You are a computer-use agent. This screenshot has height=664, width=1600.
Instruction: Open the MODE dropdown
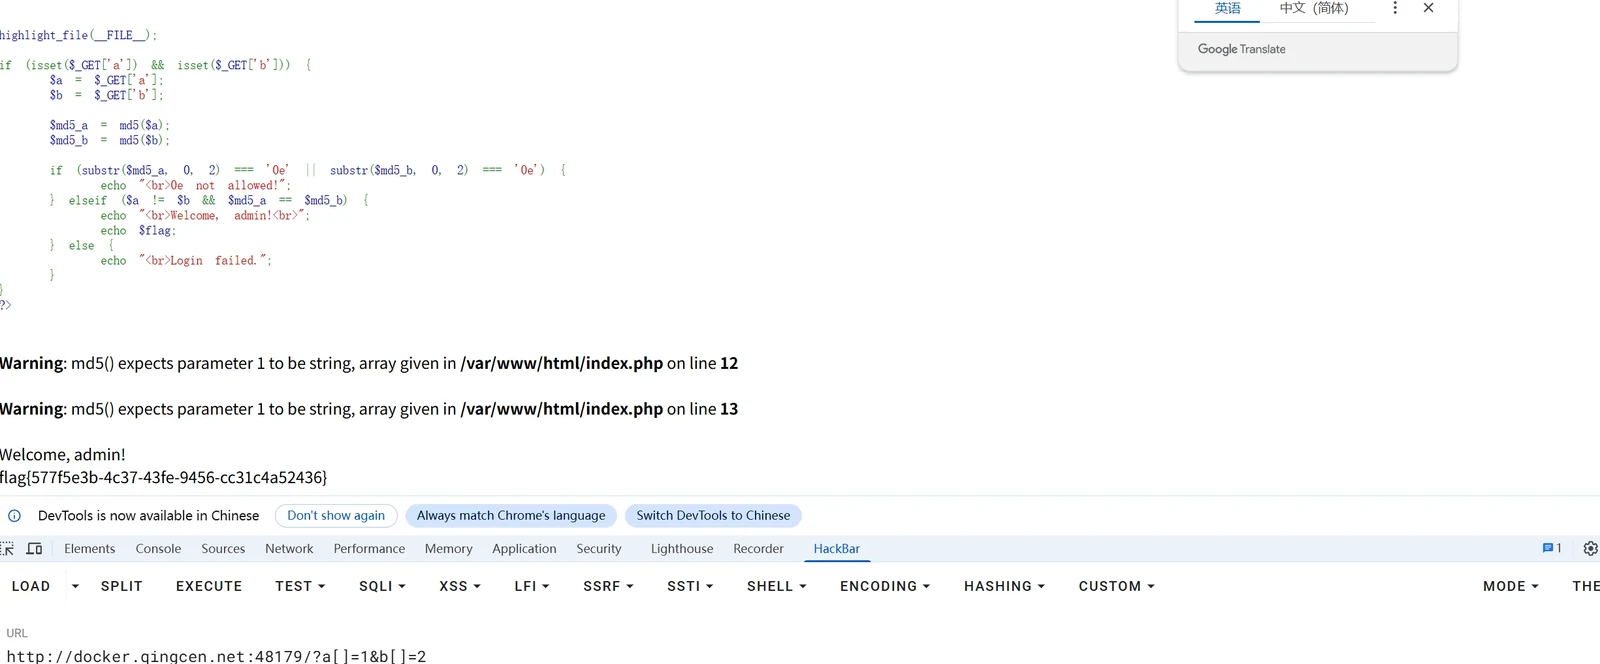point(1510,586)
